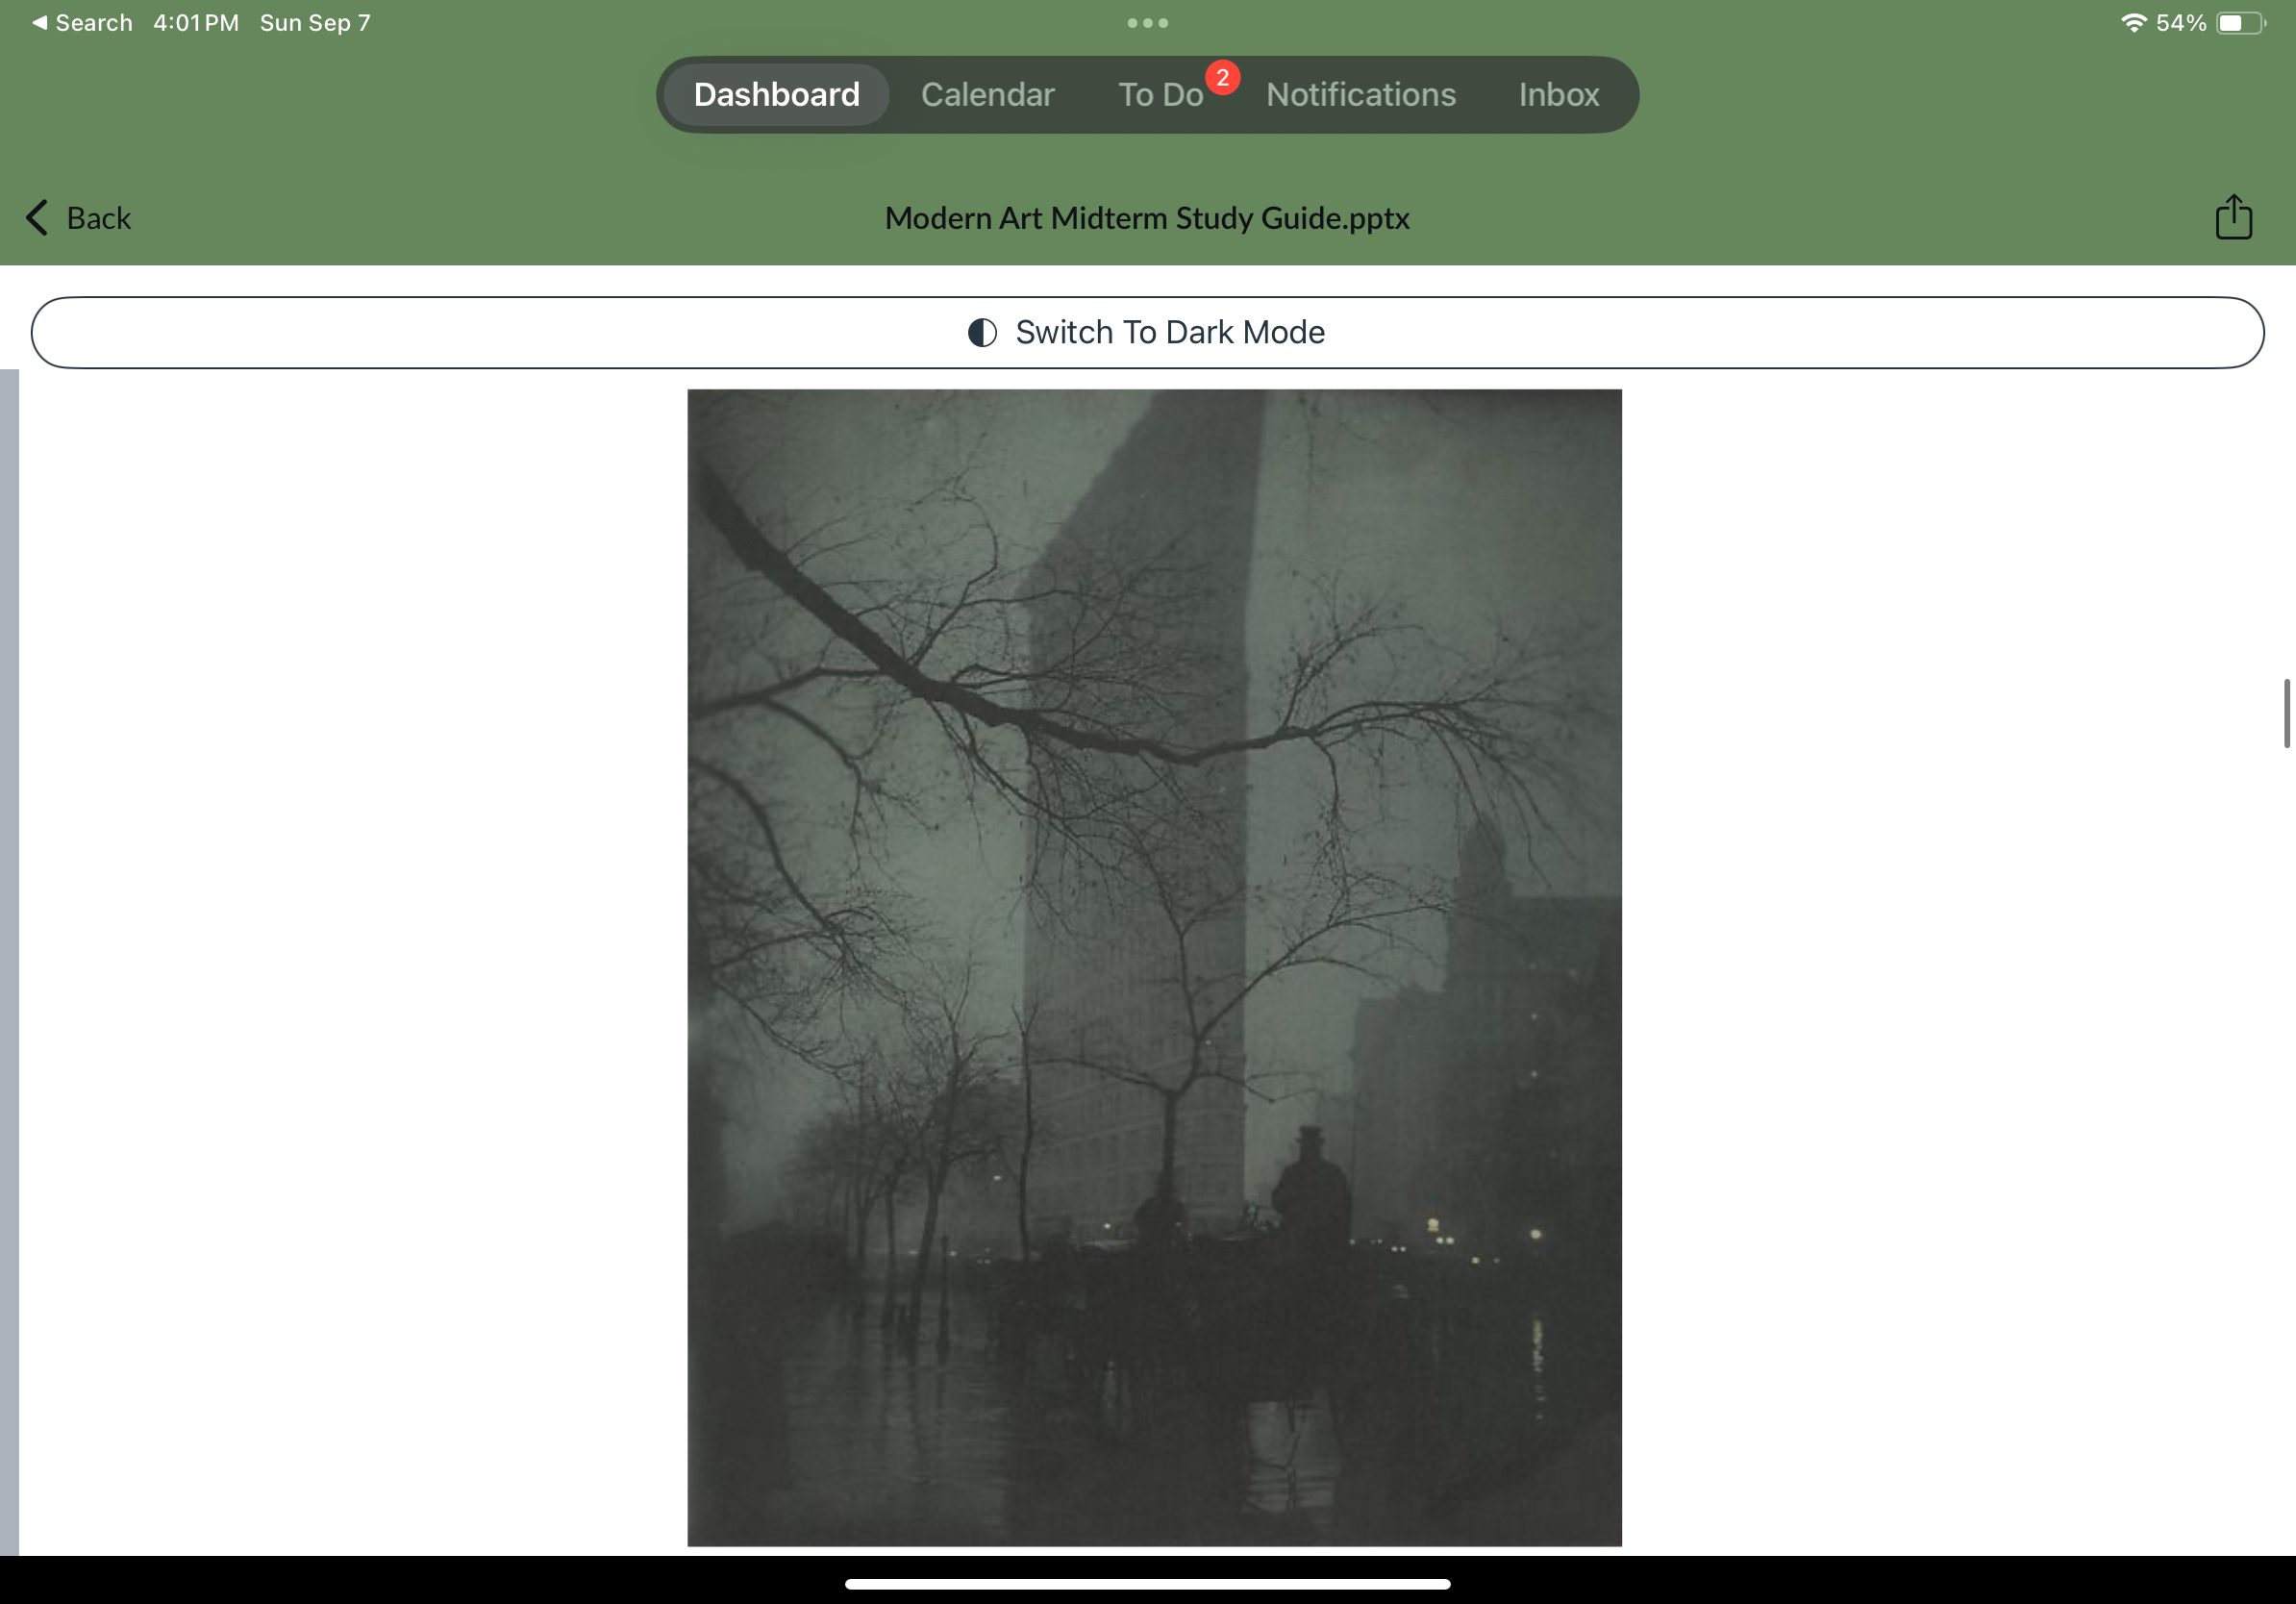Tap the share icon in the header
This screenshot has height=1604, width=2296.
pos(2233,217)
